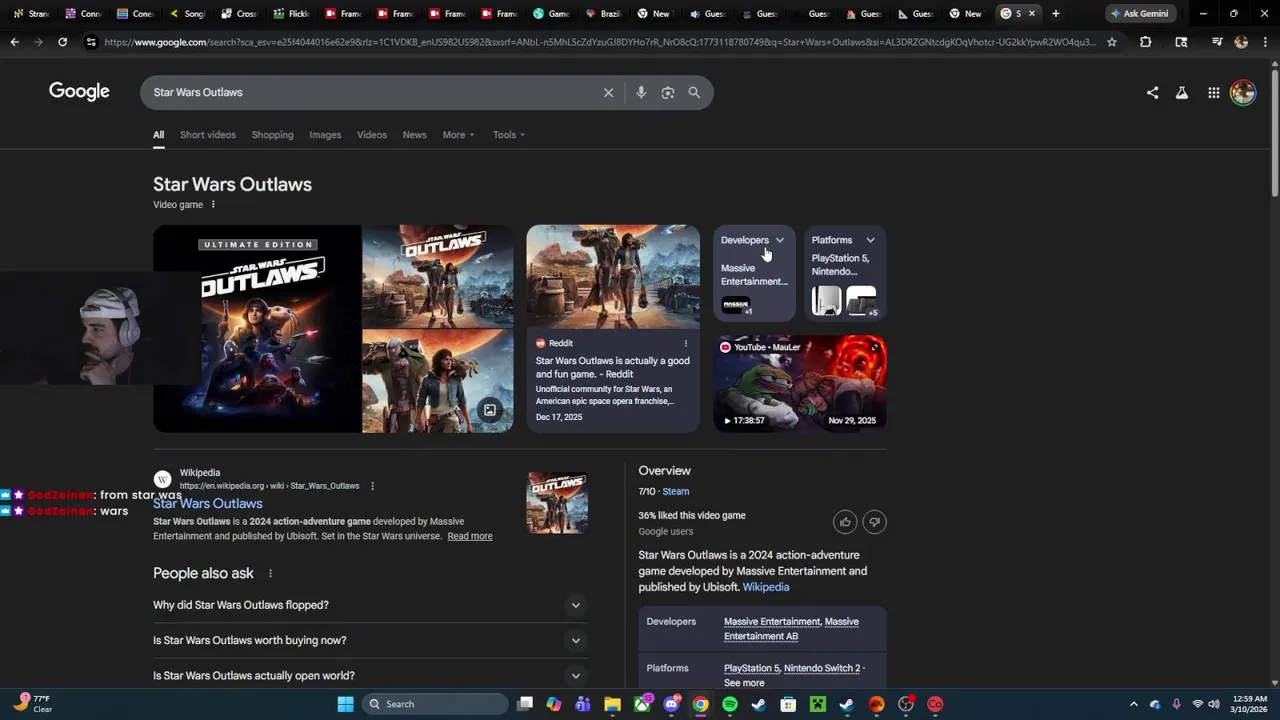
Task: Show hidden system tray icons
Action: [1133, 704]
